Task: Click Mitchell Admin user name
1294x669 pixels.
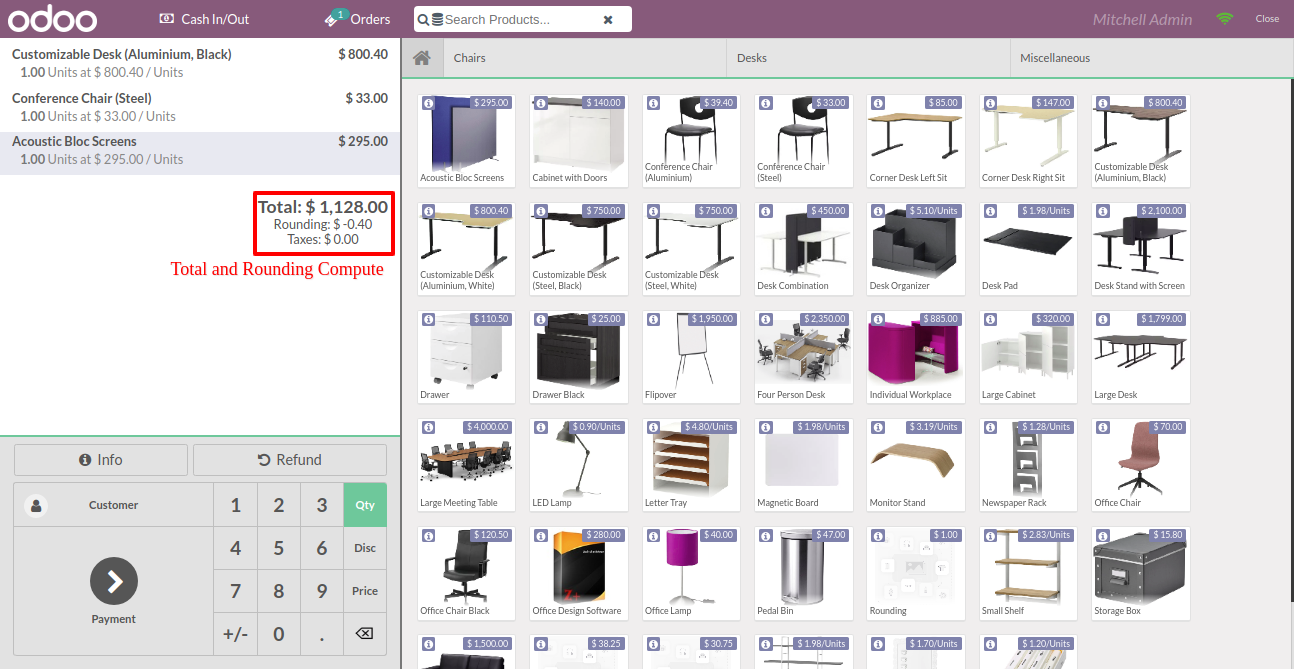Action: click(x=1142, y=19)
